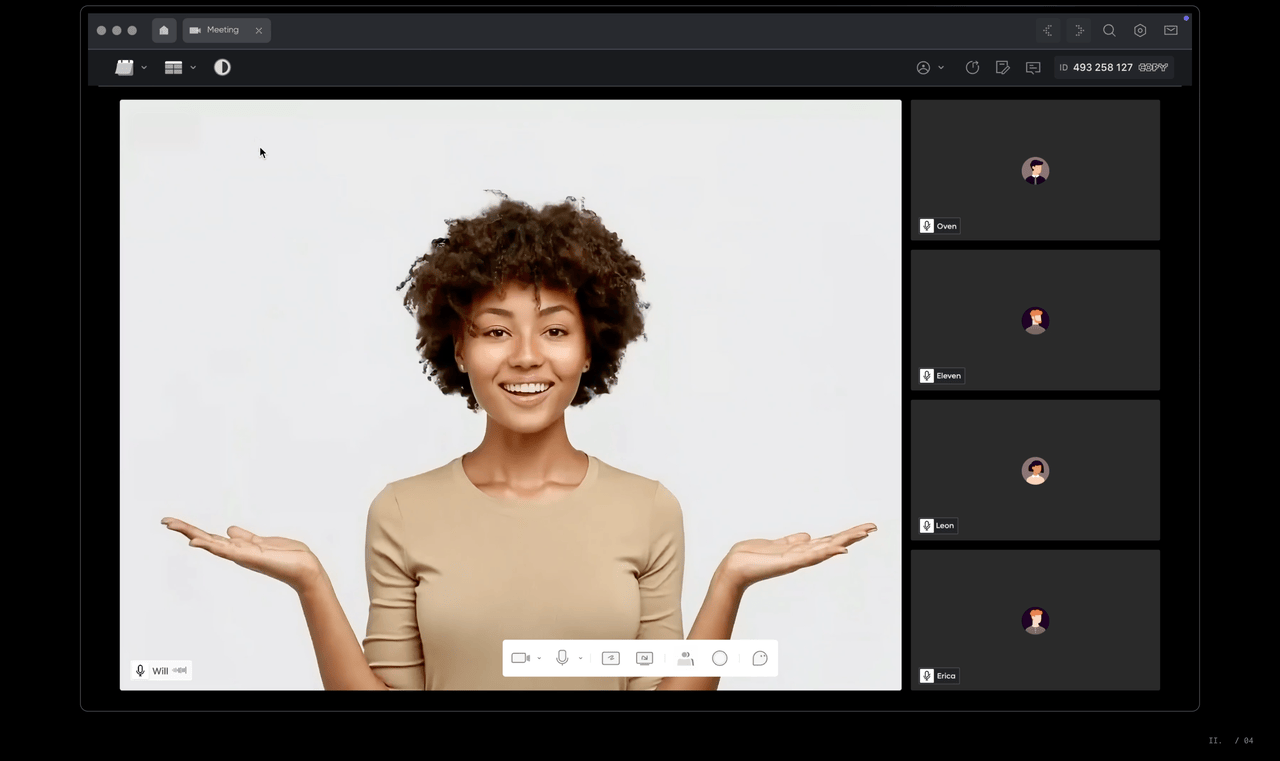Open settings hexagon icon
The width and height of the screenshot is (1280, 761).
click(x=1140, y=31)
